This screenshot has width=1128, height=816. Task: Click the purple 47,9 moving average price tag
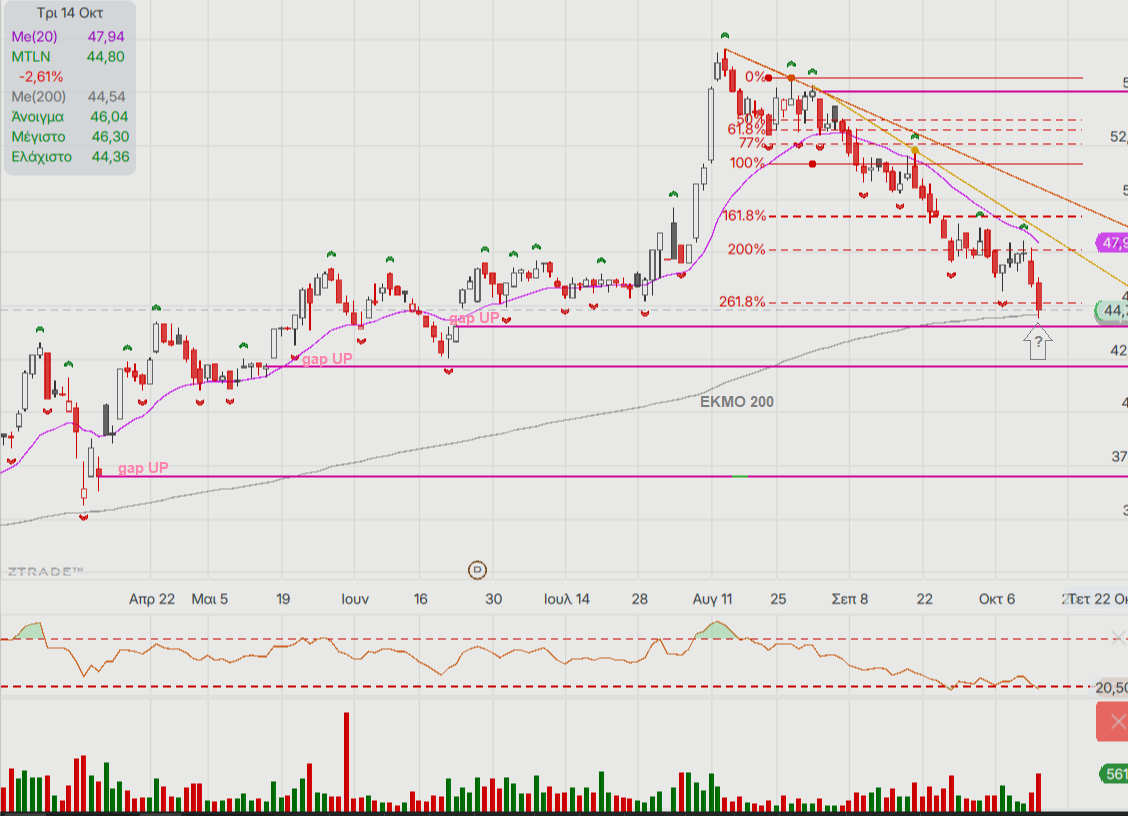point(1112,243)
